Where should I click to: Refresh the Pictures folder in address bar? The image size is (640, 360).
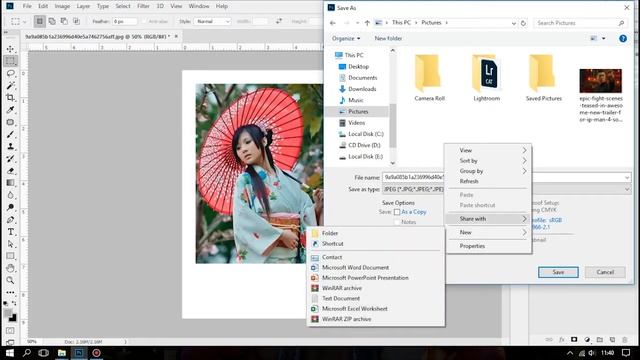click(x=524, y=23)
